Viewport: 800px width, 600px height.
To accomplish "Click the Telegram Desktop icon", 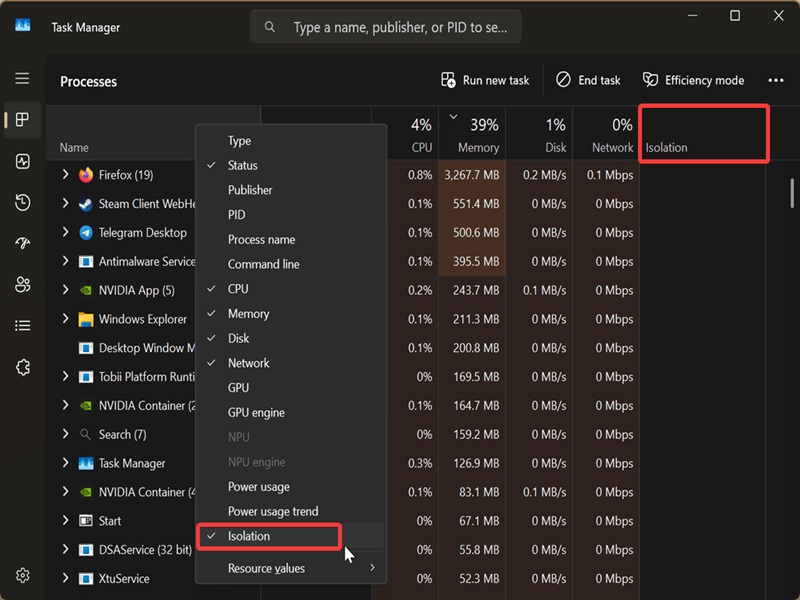I will [86, 233].
